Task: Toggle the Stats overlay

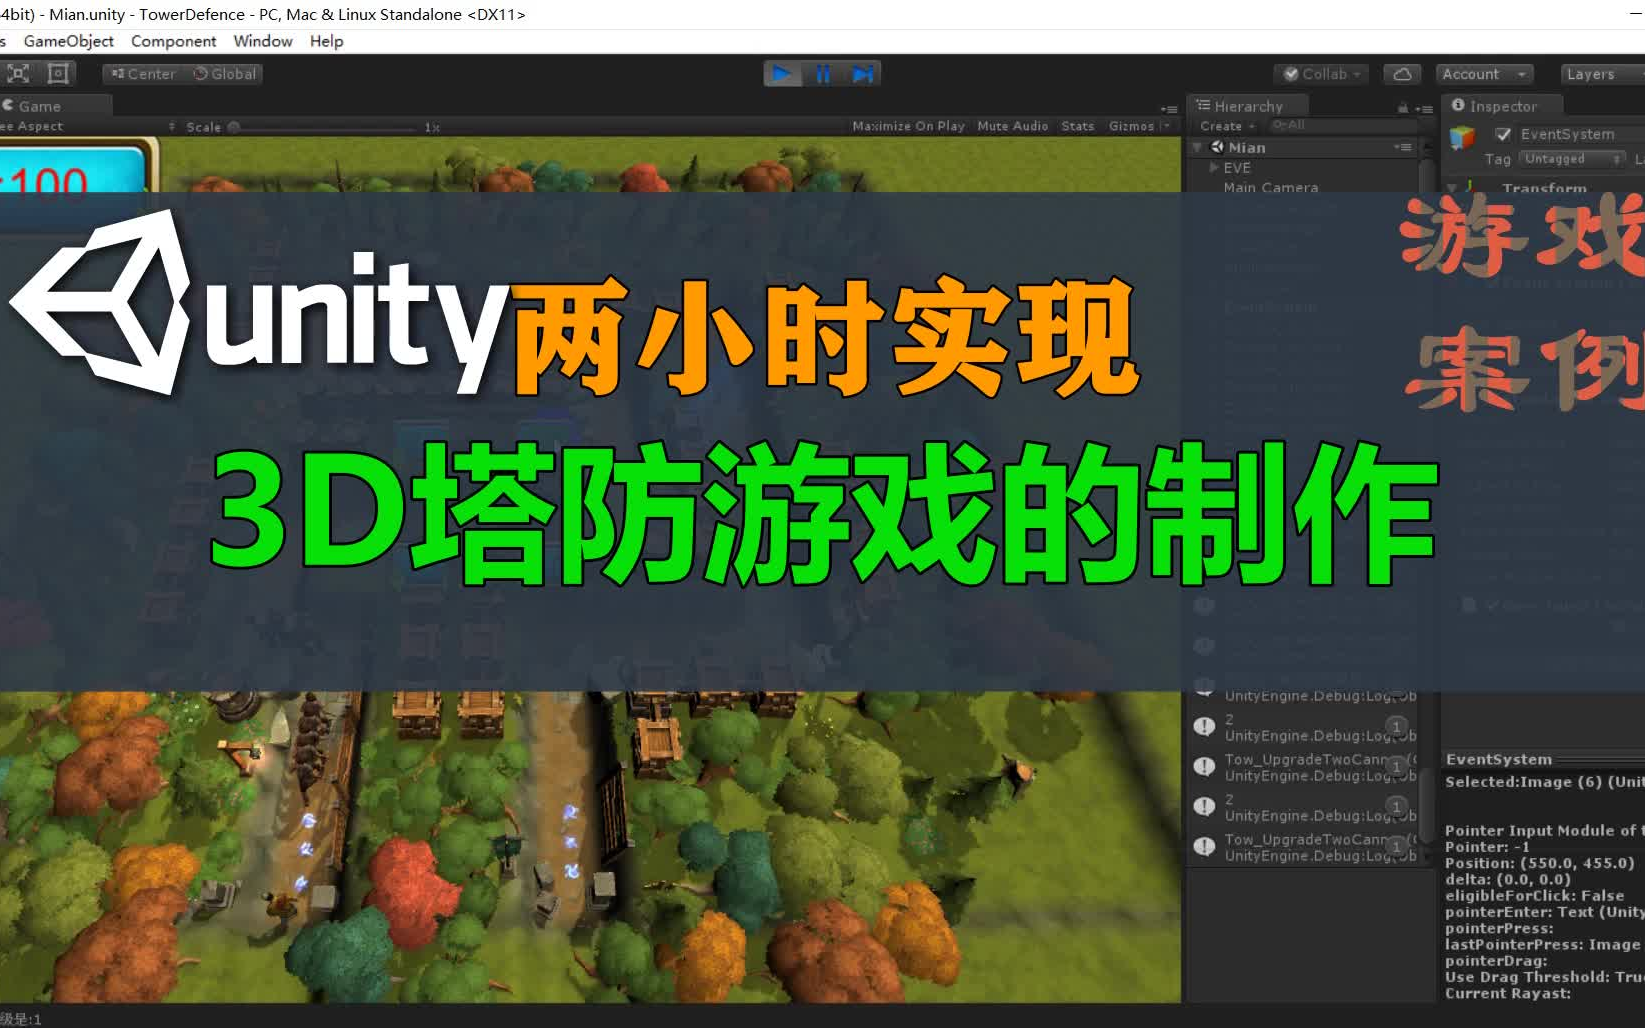Action: (1077, 126)
